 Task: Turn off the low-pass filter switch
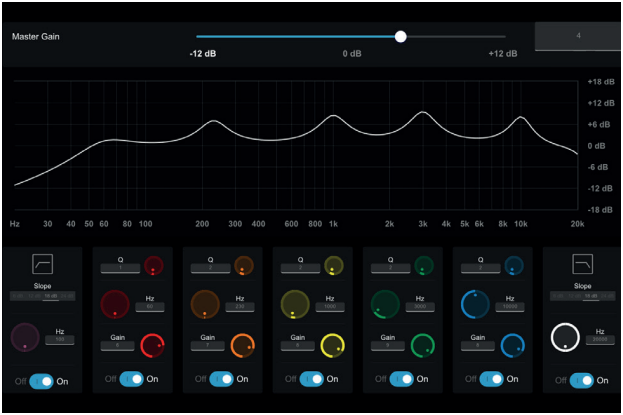tap(582, 380)
